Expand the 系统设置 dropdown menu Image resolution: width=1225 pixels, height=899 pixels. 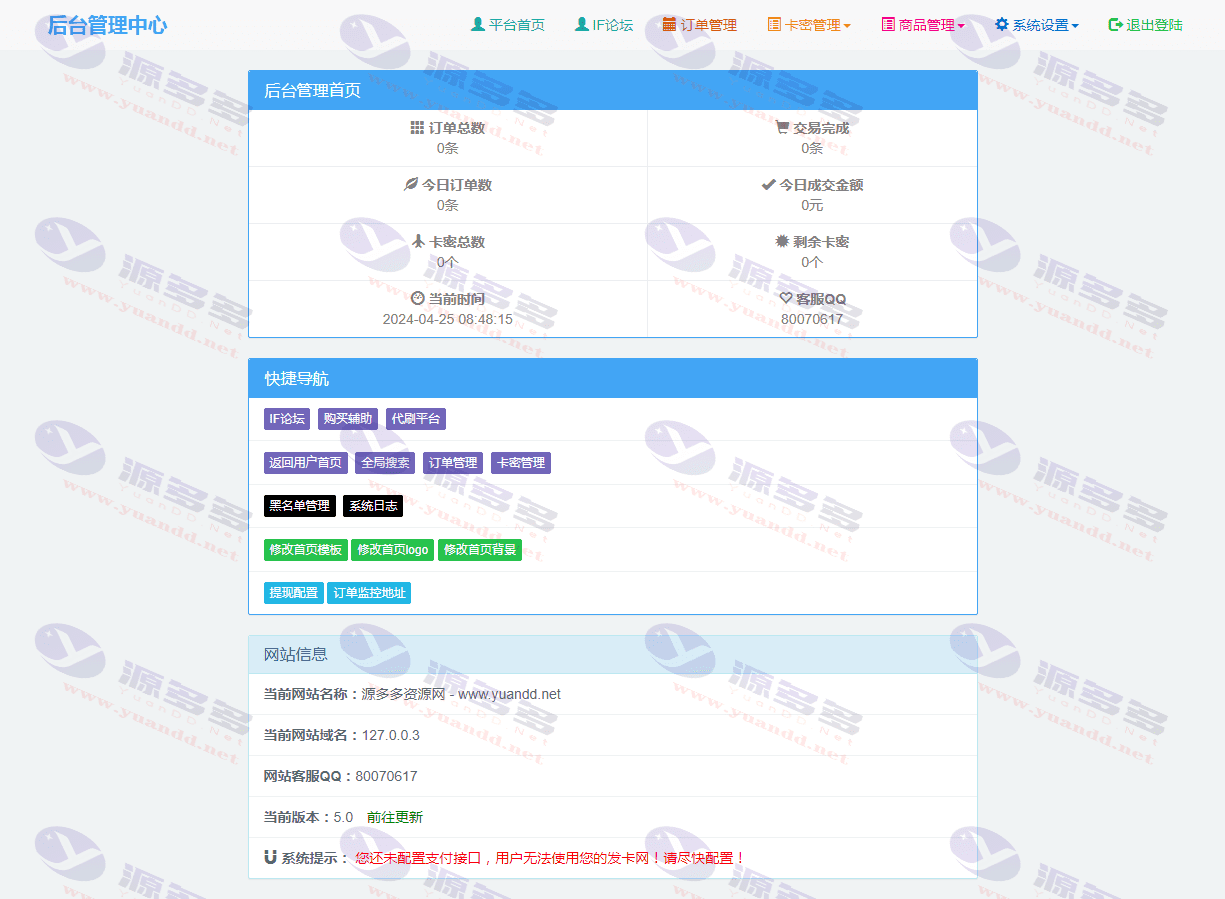click(x=1046, y=25)
